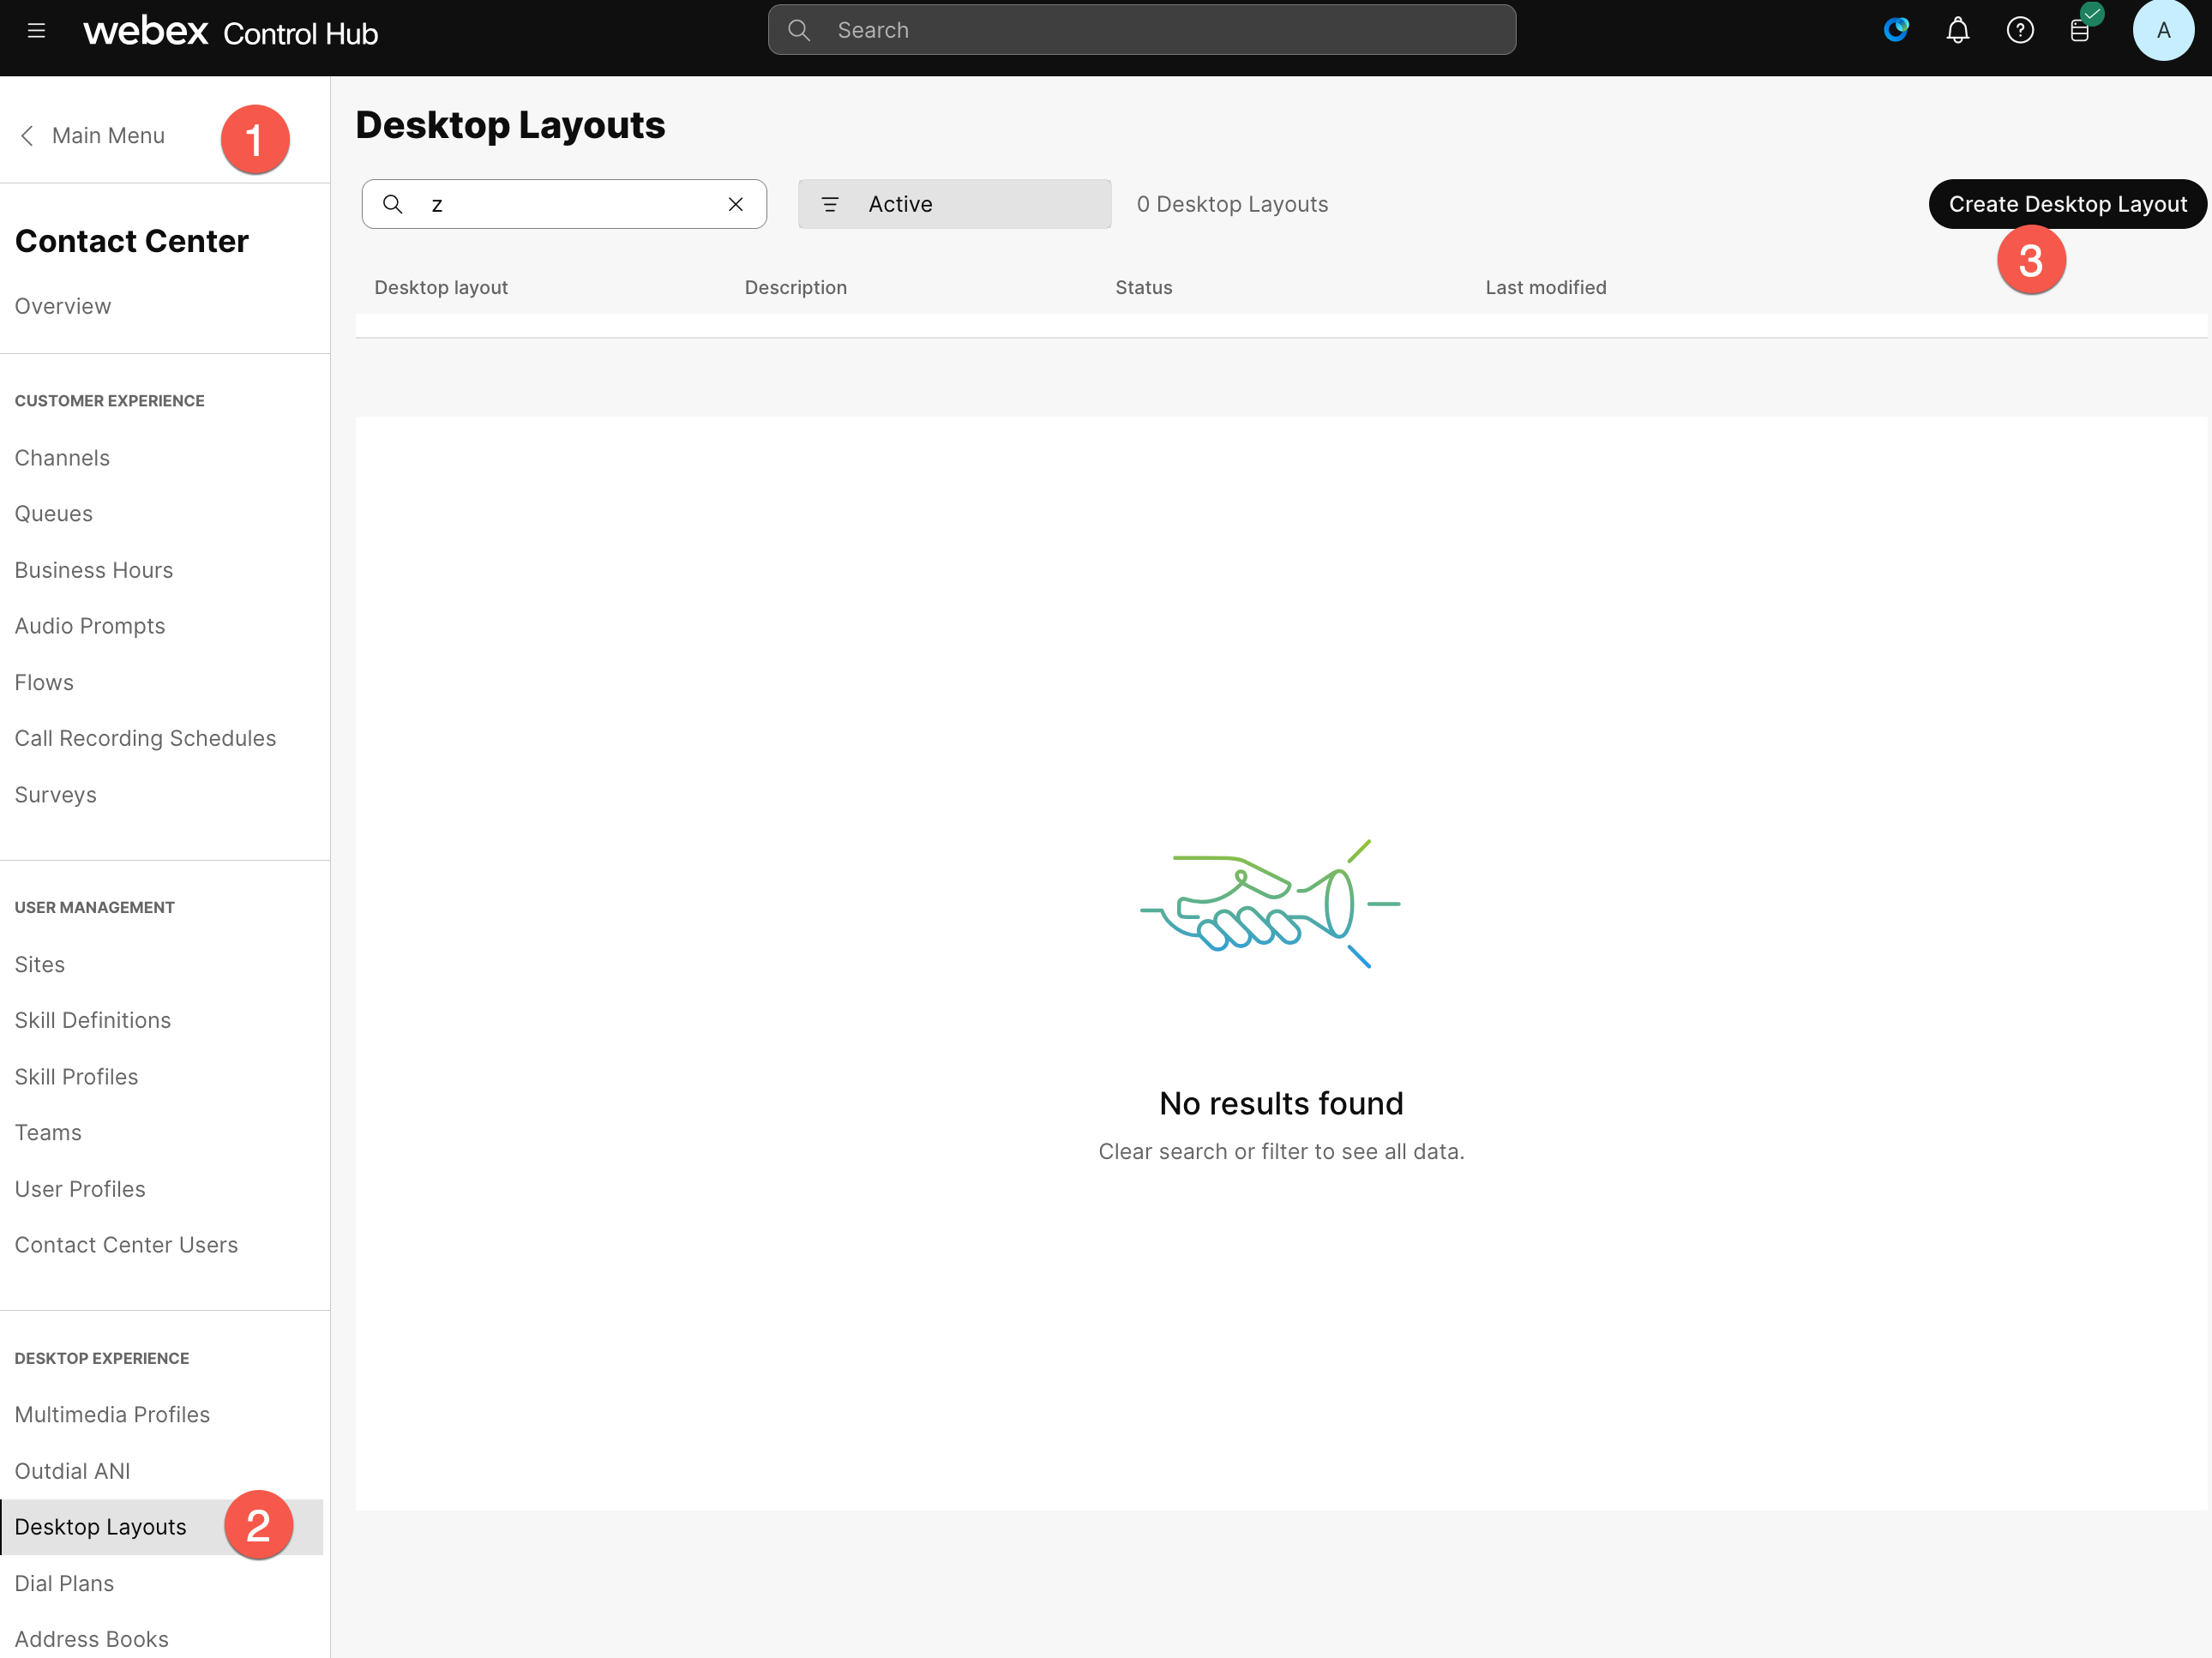This screenshot has height=1658, width=2212.
Task: Select Desktop Layouts in the sidebar
Action: pos(100,1526)
